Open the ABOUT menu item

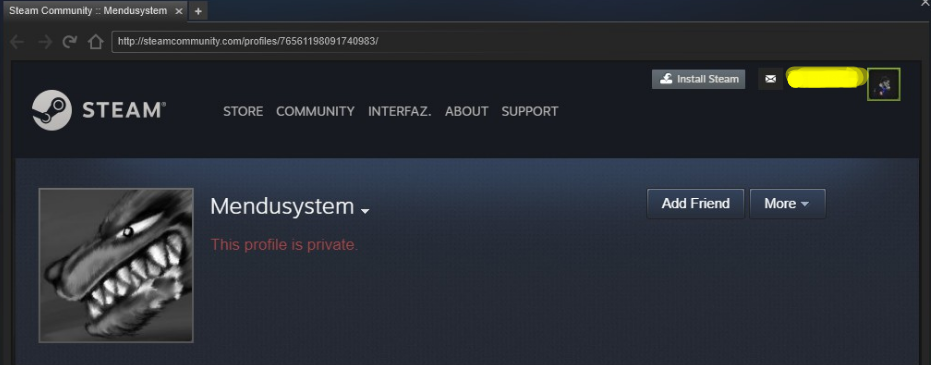[467, 112]
